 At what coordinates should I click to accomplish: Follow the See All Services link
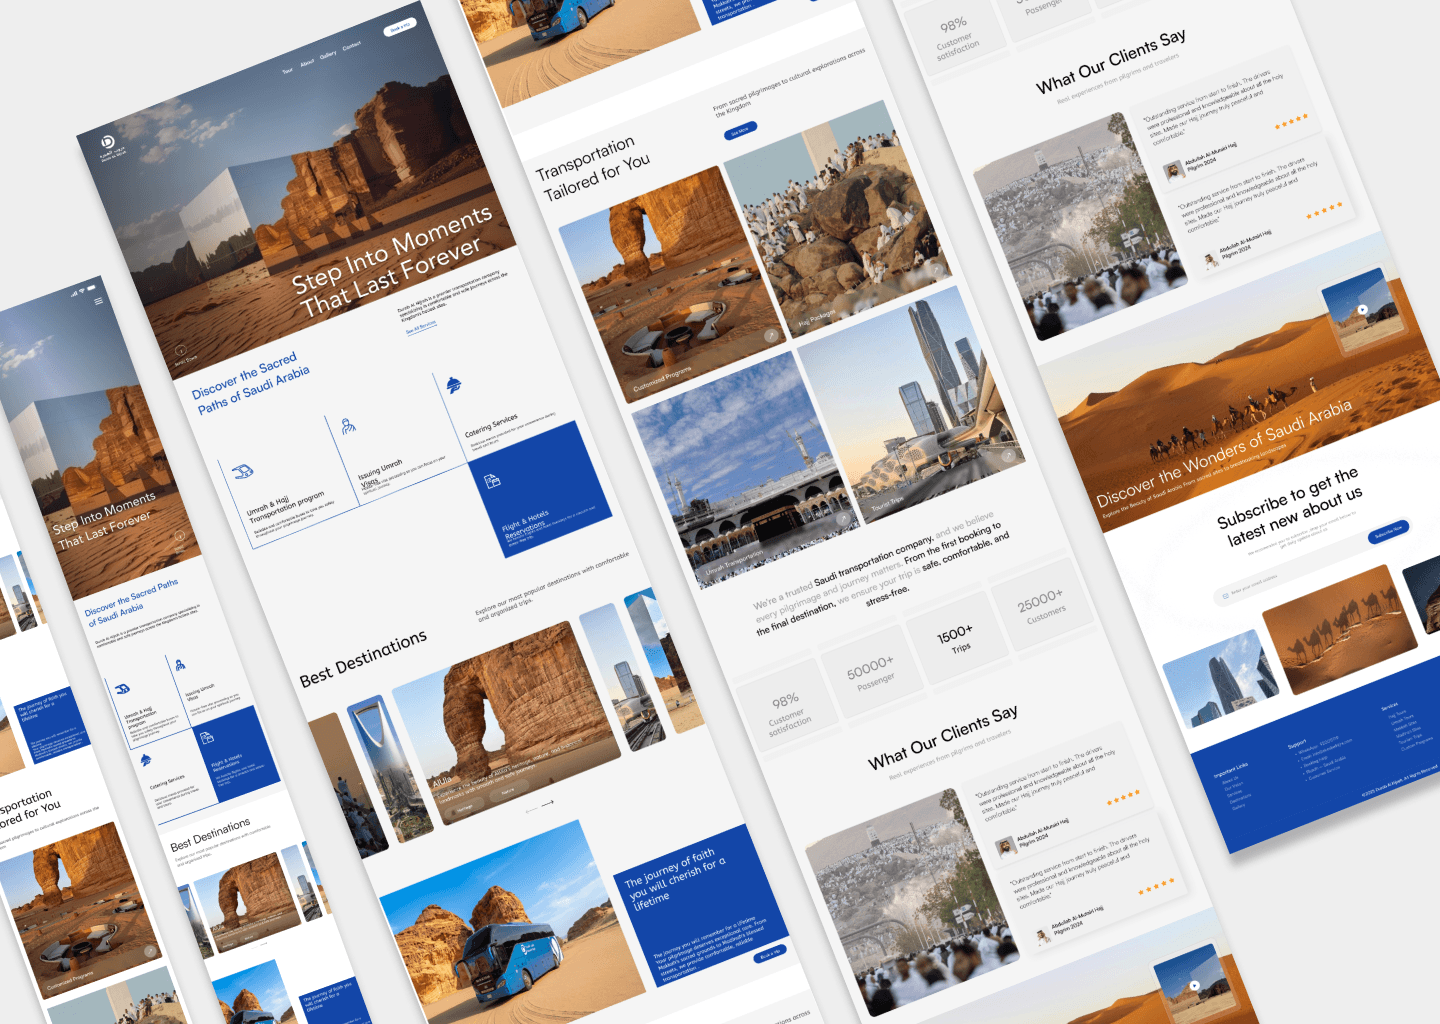click(421, 327)
